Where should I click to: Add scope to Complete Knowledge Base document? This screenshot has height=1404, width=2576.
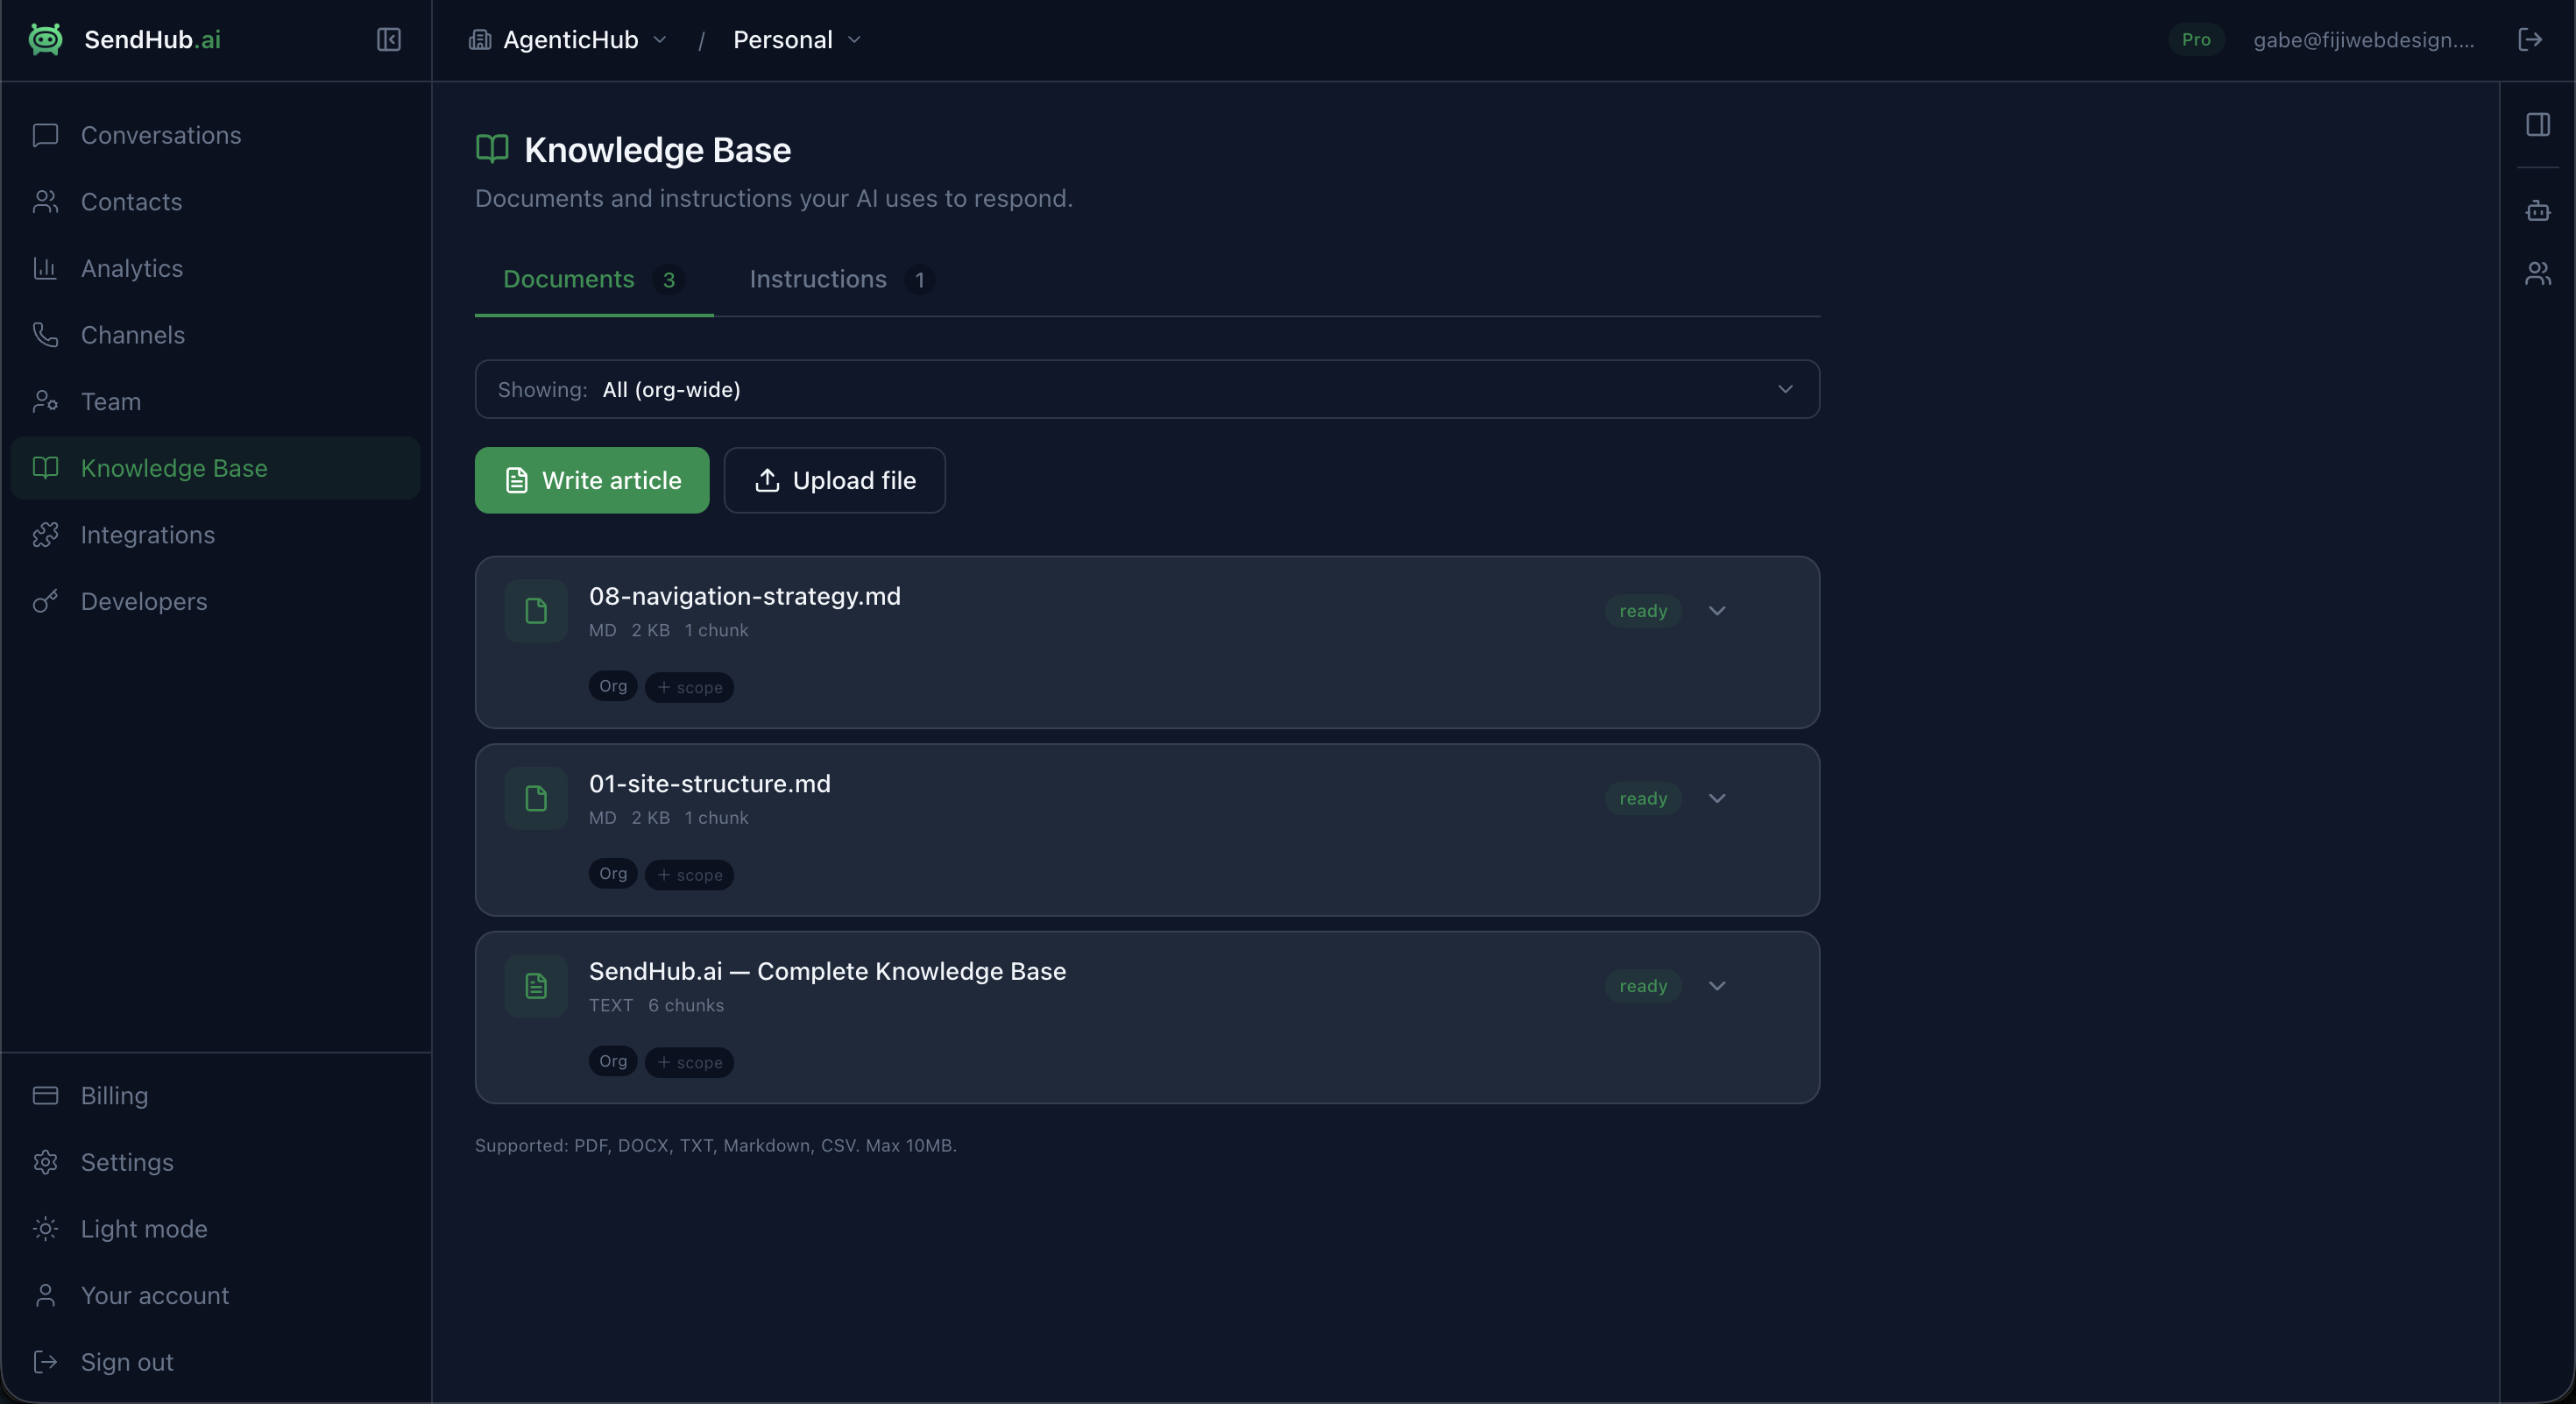tap(690, 1062)
